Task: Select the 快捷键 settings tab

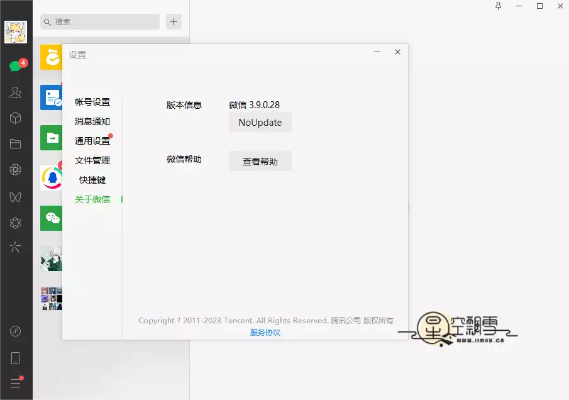Action: coord(92,180)
